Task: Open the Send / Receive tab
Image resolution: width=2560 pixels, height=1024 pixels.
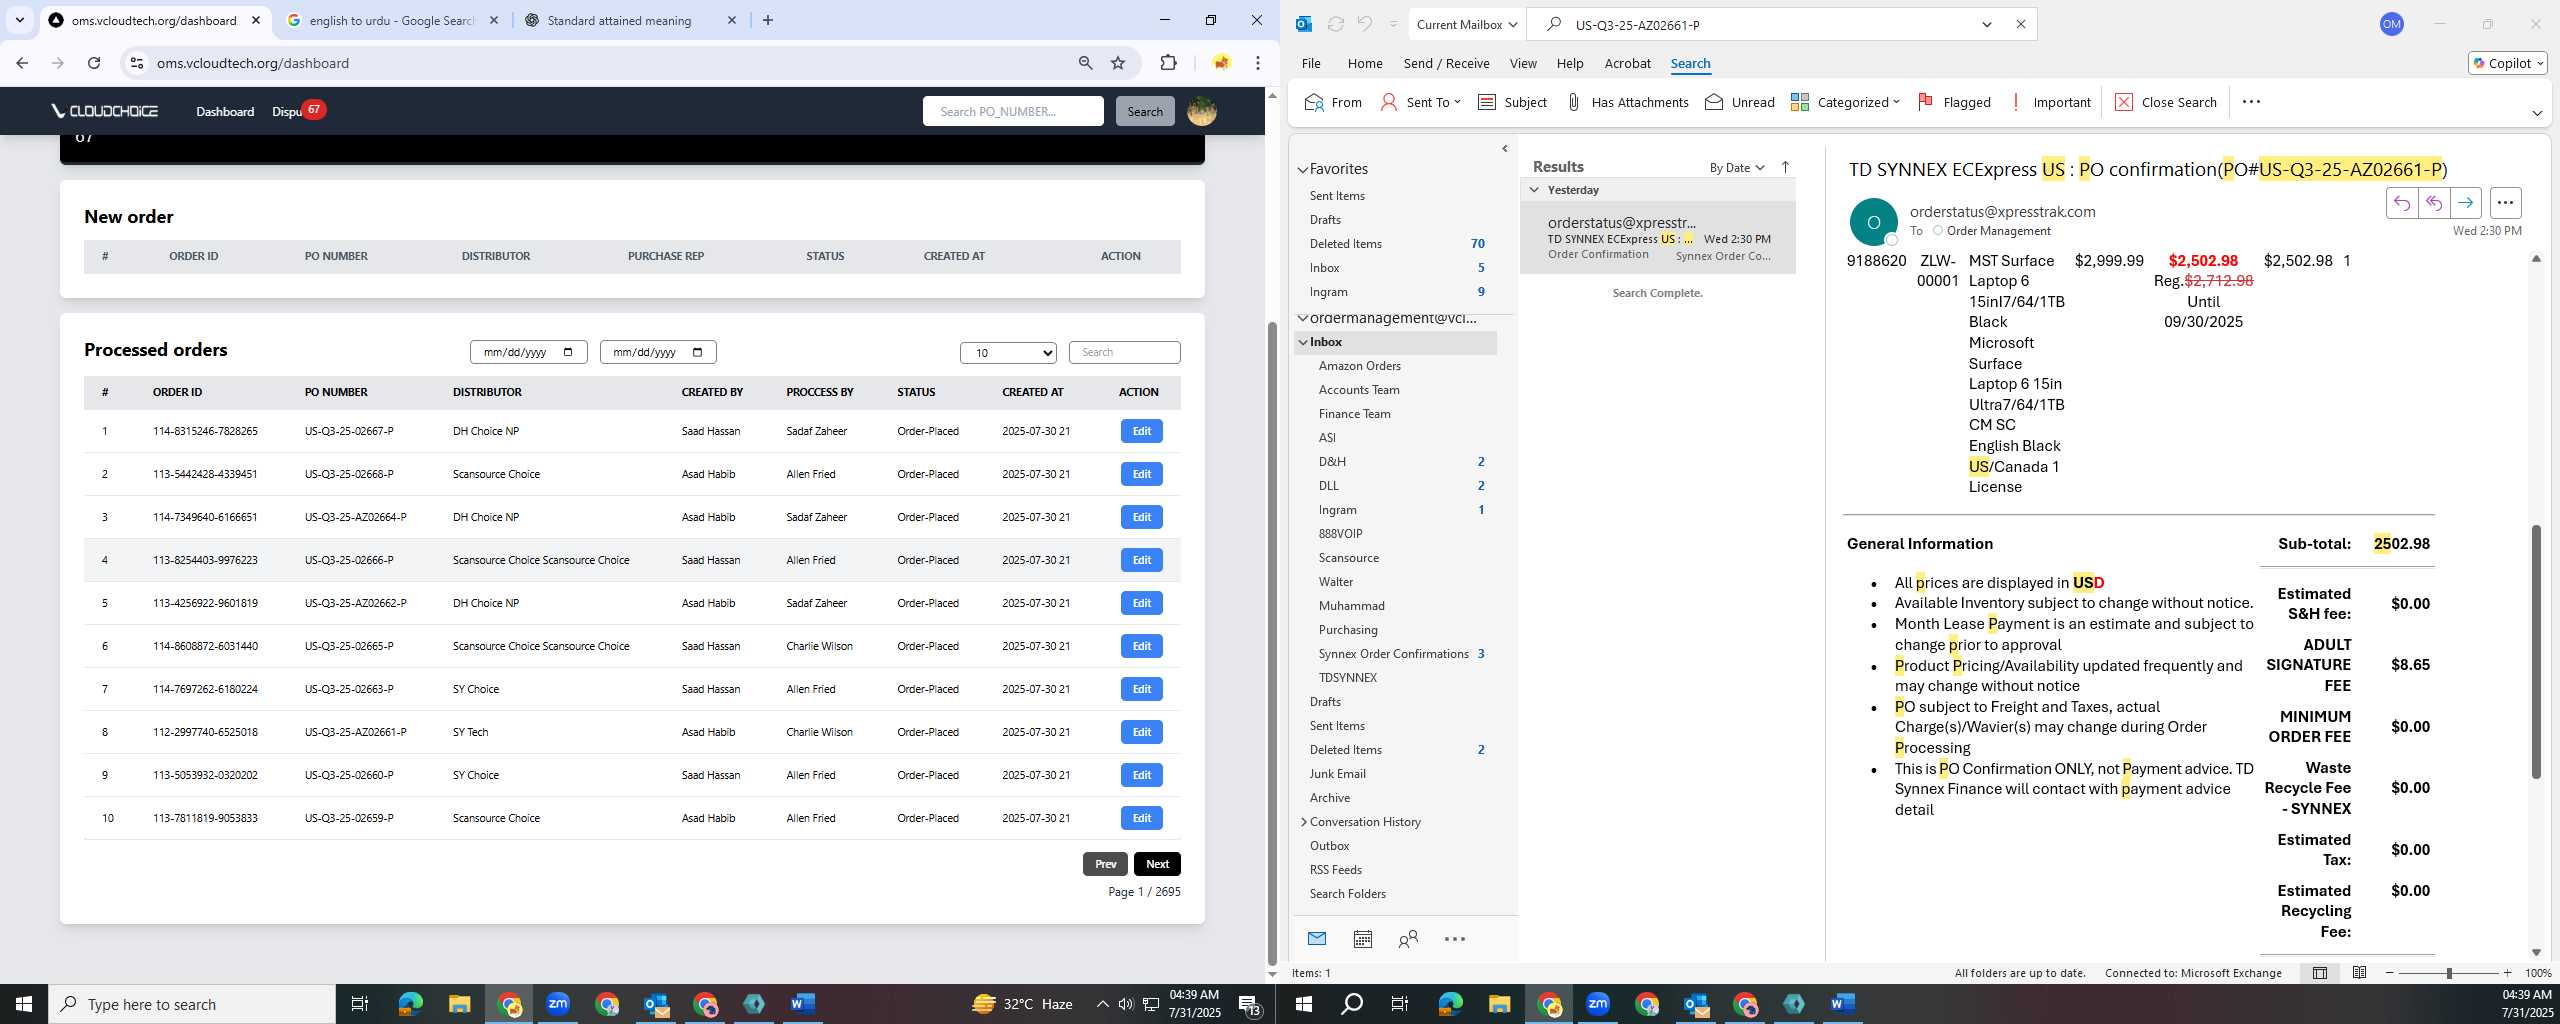Action: click(1446, 63)
